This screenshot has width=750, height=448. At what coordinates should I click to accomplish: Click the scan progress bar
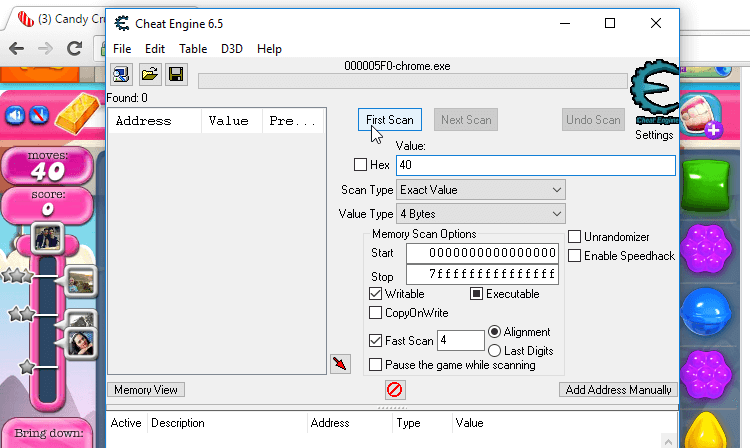pyautogui.click(x=413, y=81)
